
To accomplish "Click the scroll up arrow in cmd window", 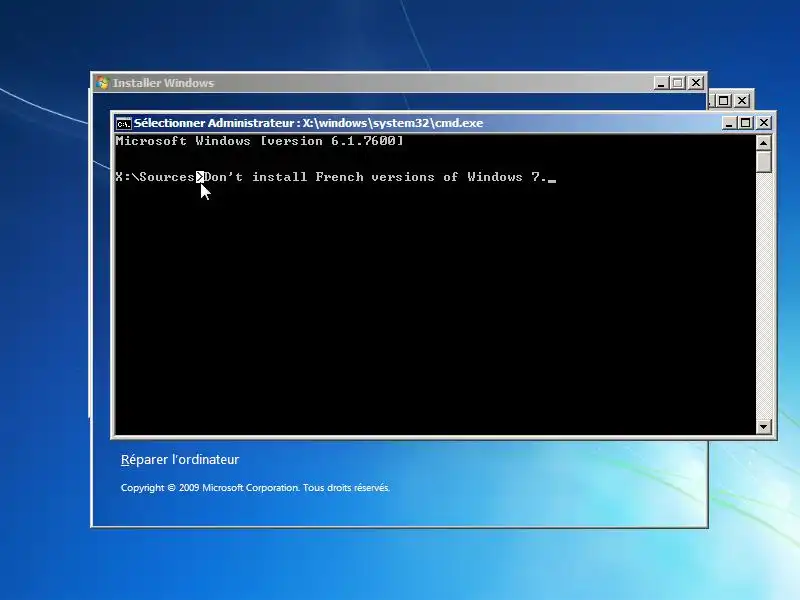I will pos(763,143).
